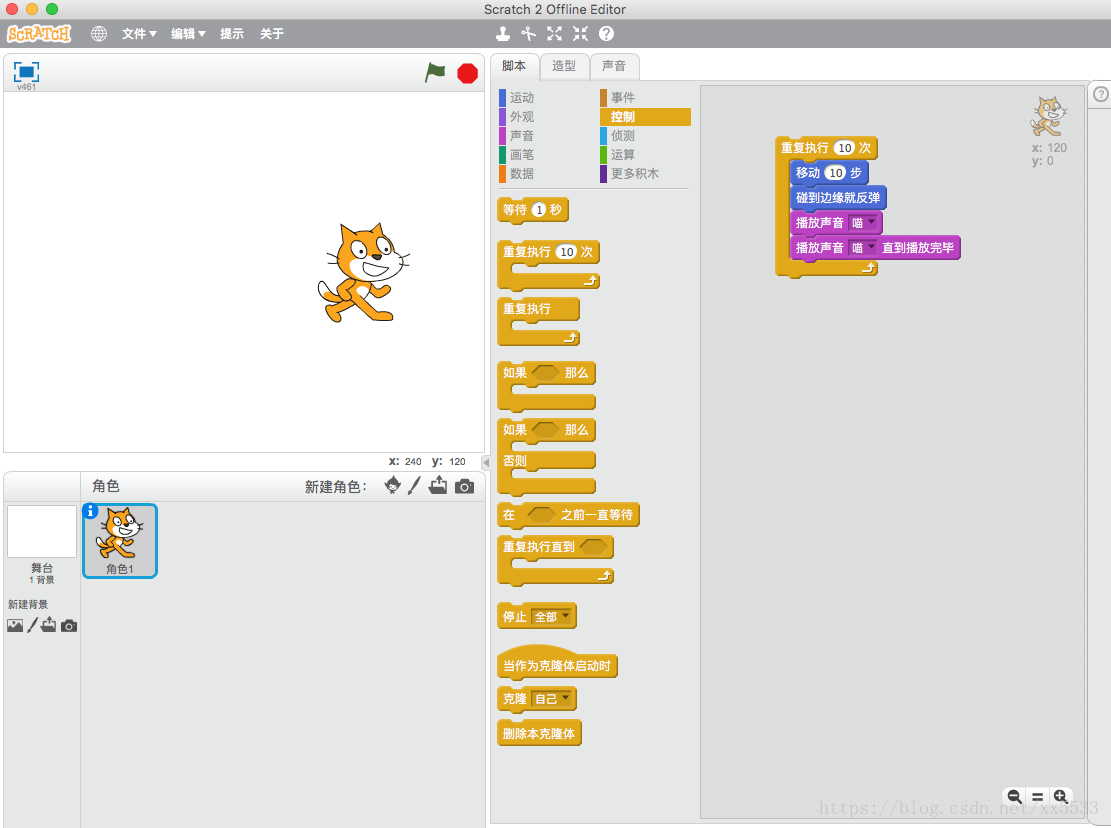
Task: Select the 侦测 block category
Action: click(645, 136)
